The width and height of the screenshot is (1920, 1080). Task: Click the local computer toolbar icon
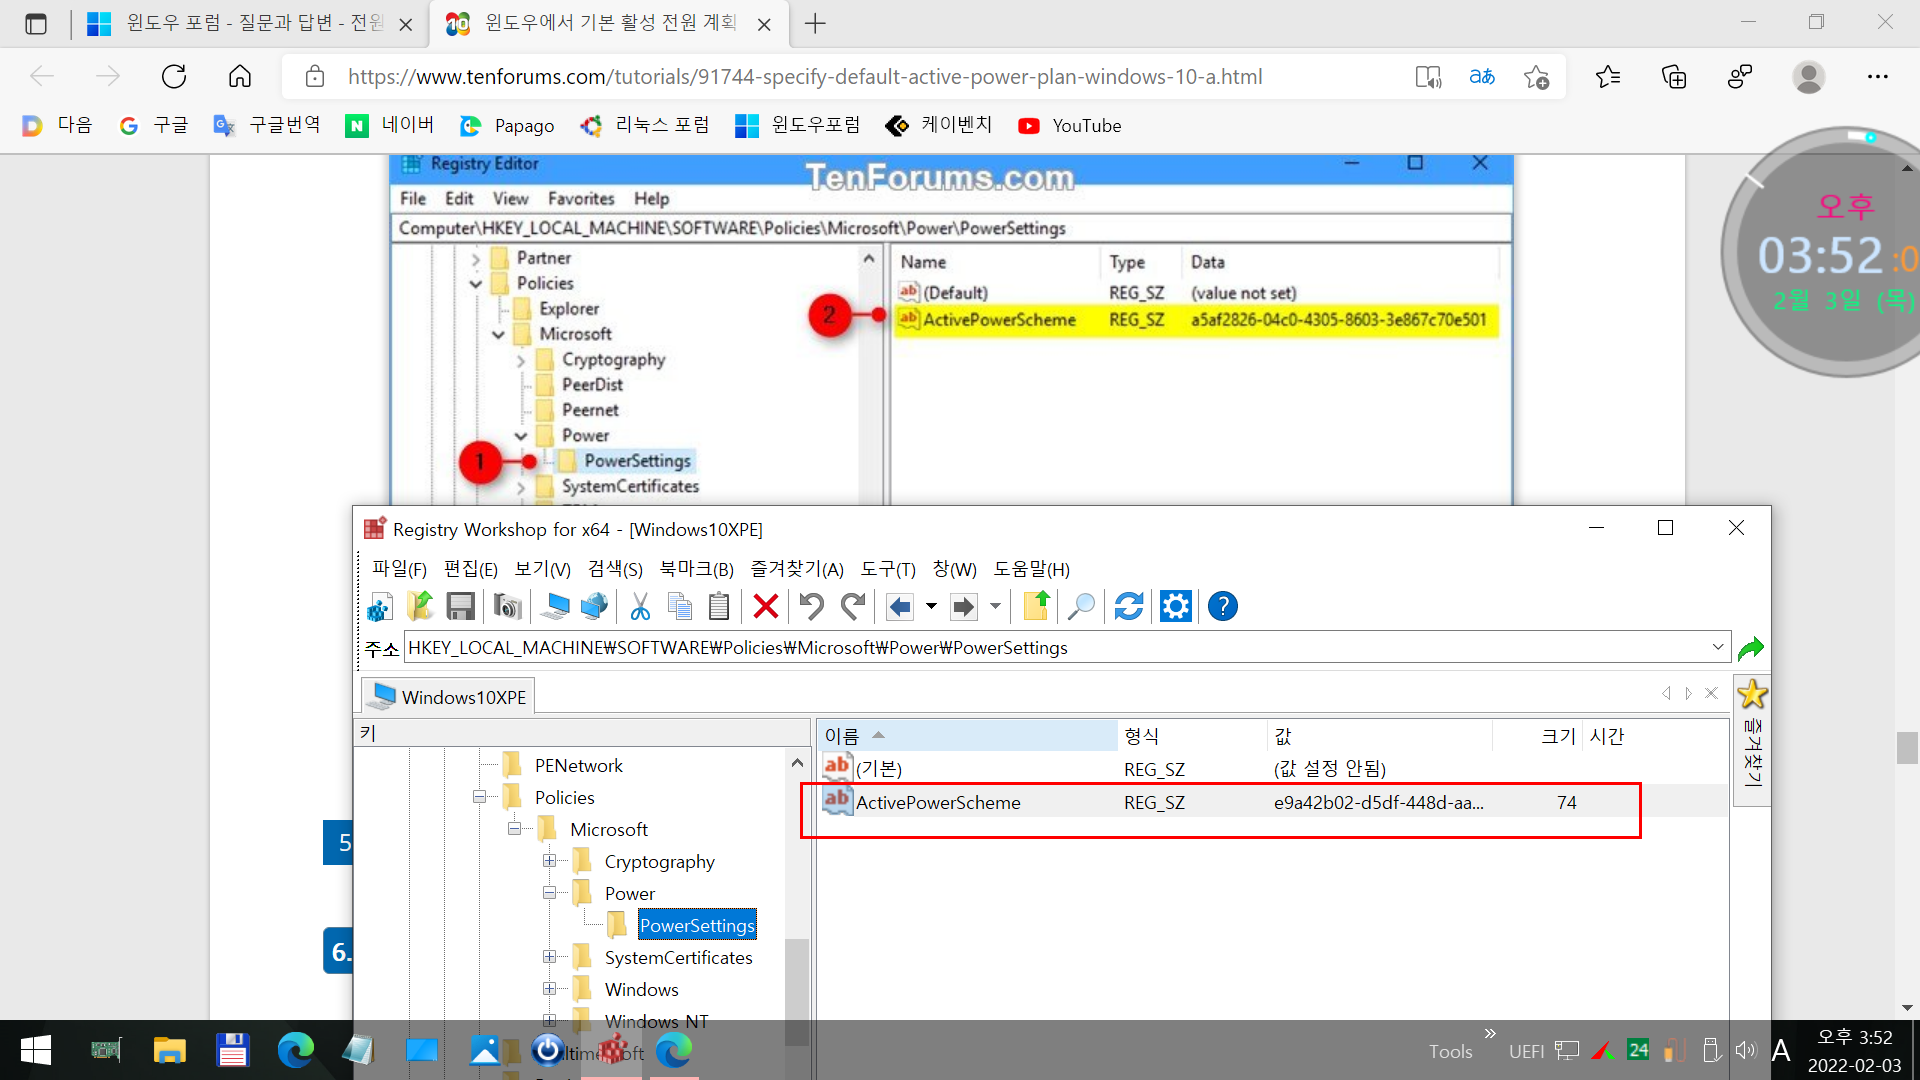pos(554,606)
